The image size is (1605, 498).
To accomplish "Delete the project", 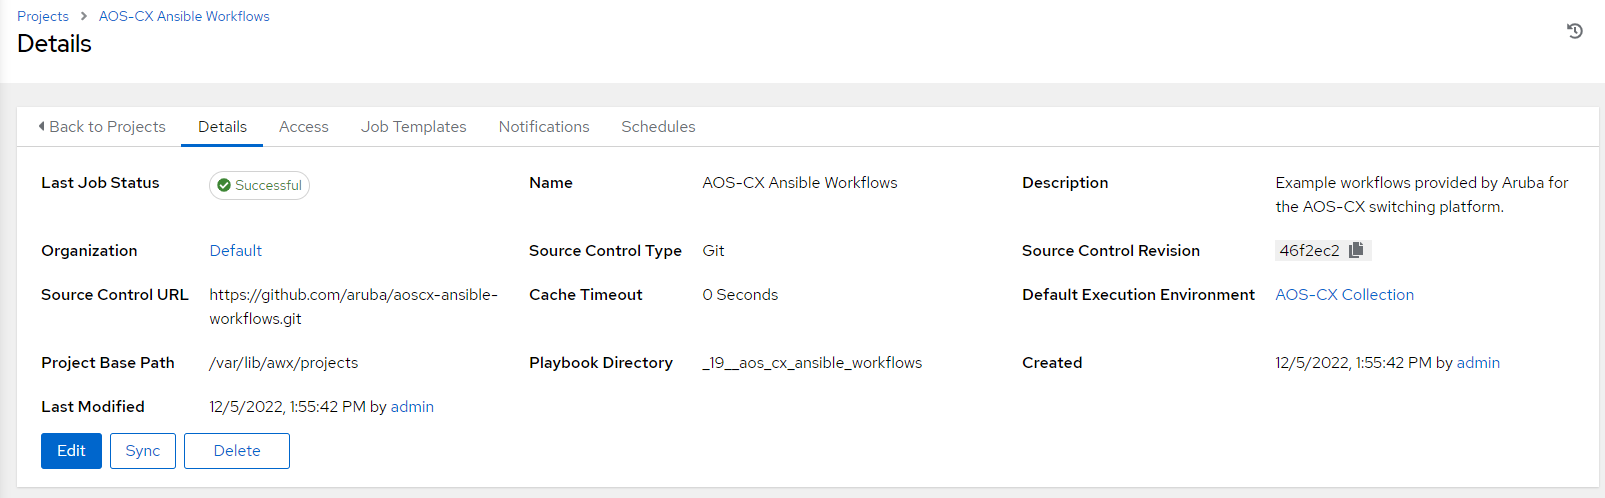I will 237,451.
